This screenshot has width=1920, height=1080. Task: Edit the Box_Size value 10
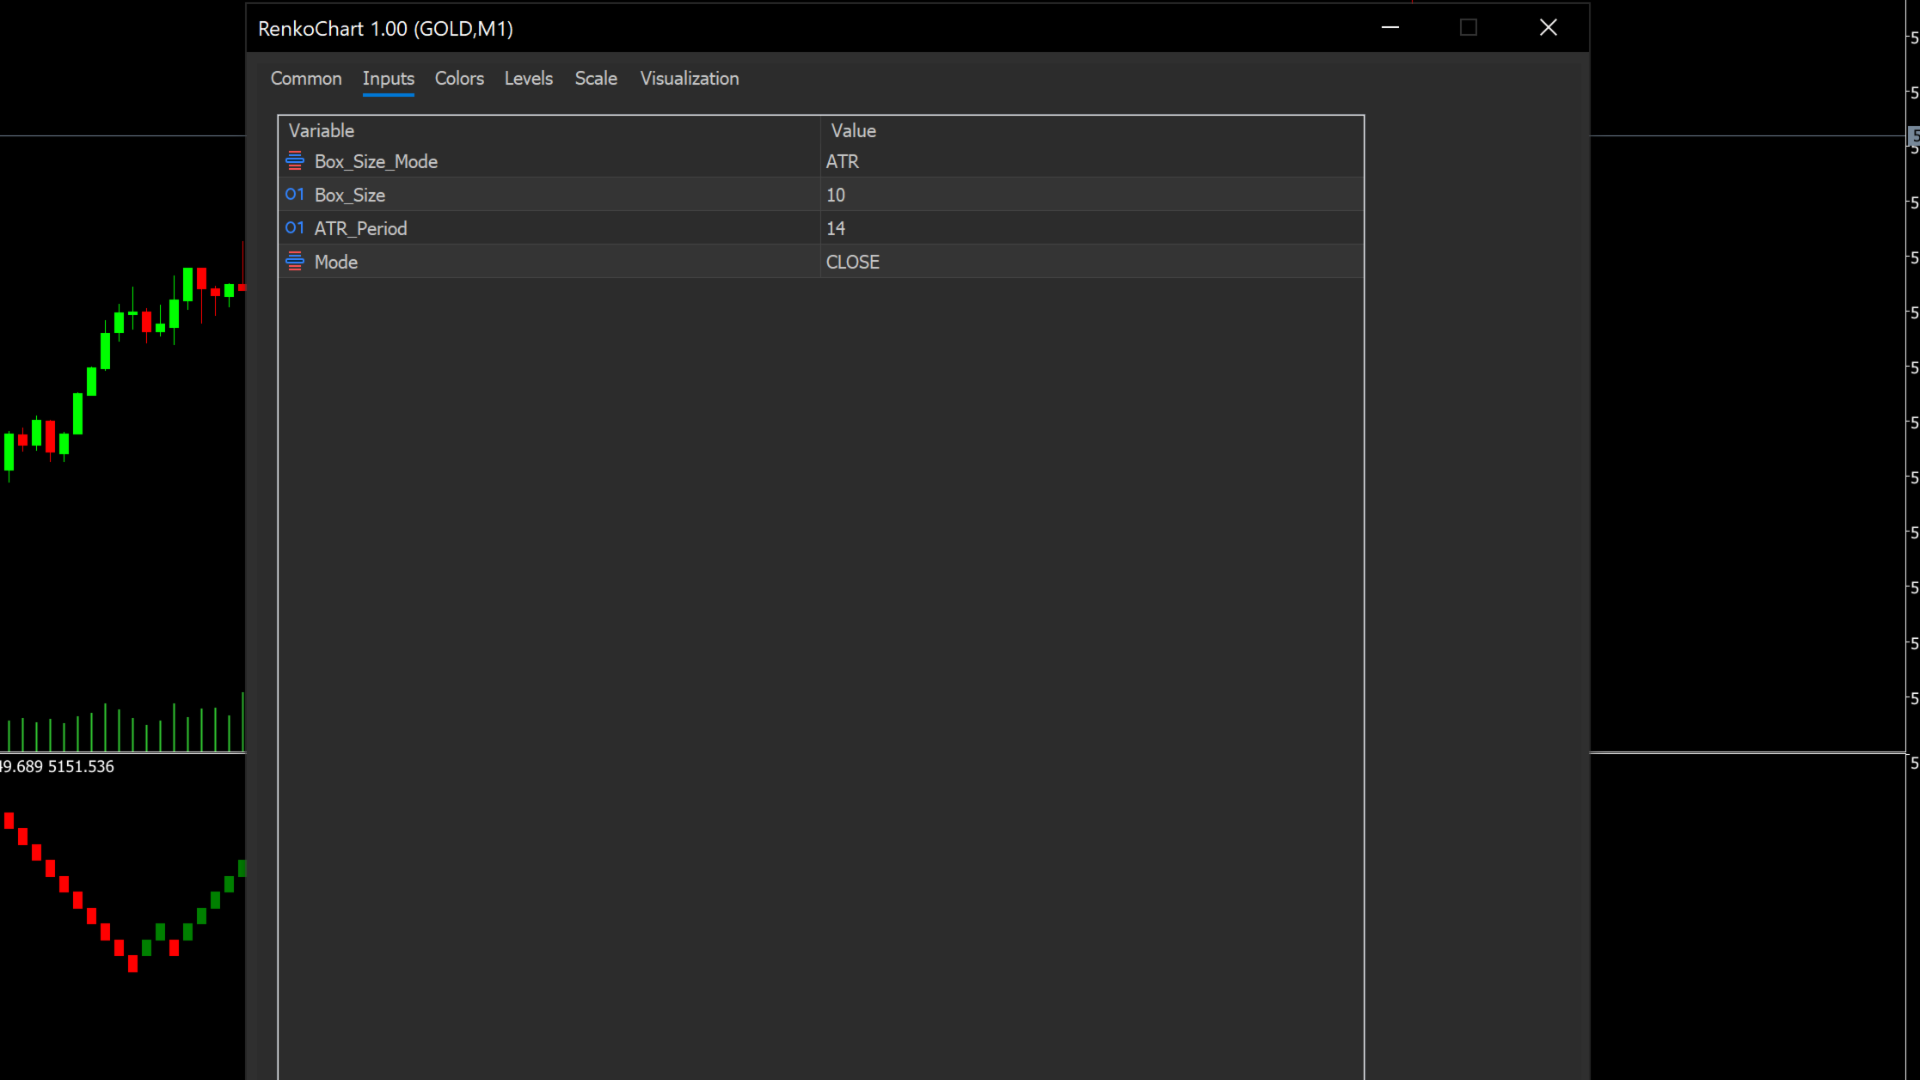tap(1090, 195)
